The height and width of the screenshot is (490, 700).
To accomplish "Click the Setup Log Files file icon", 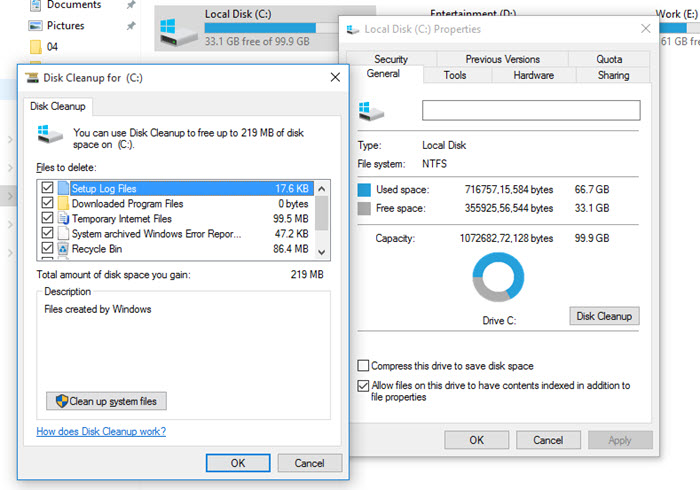I will click(x=63, y=188).
